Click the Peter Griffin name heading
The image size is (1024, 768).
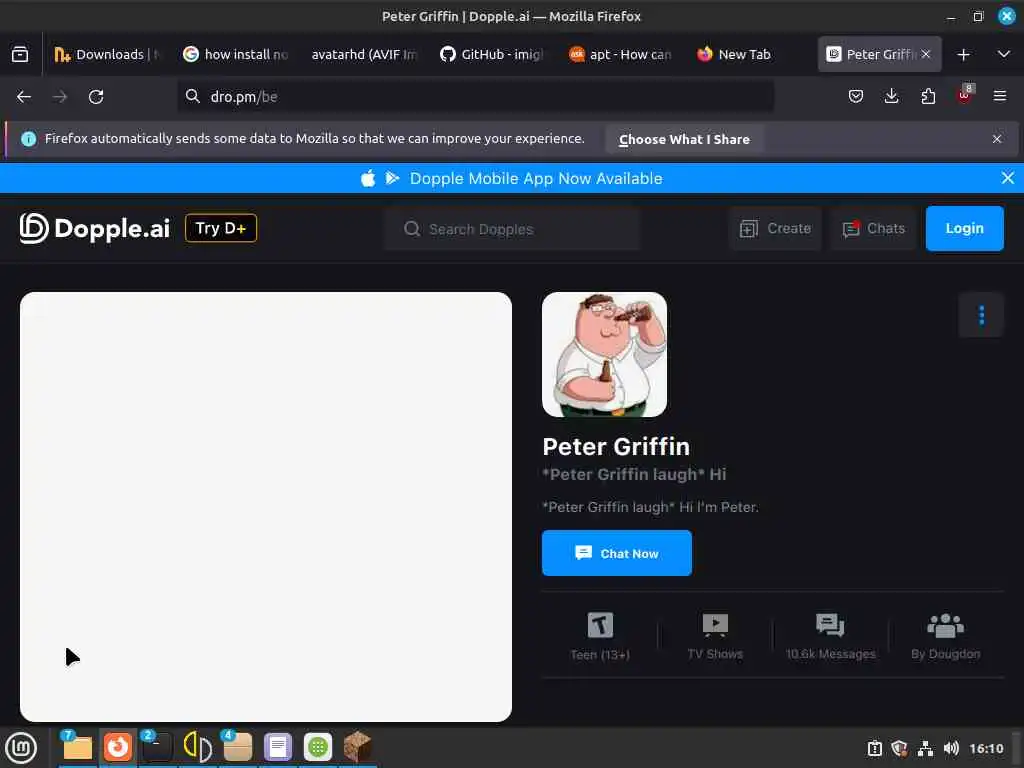pyautogui.click(x=616, y=447)
